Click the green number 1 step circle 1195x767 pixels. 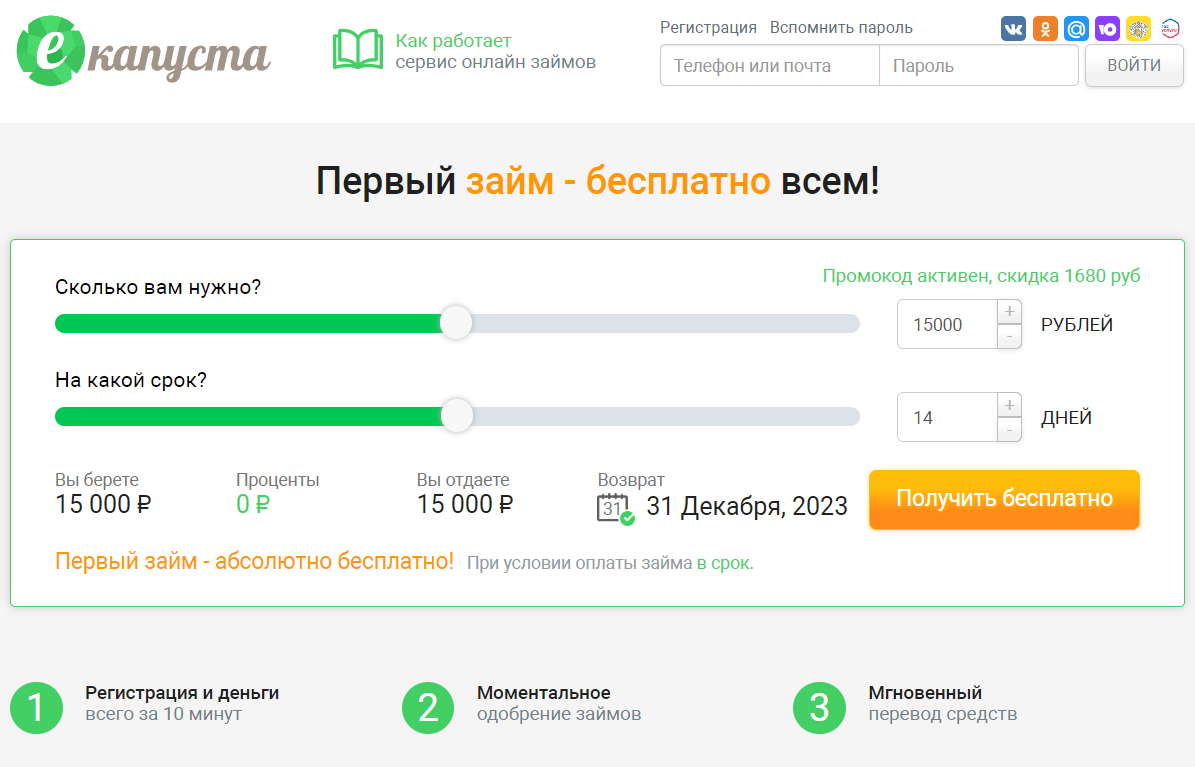(x=37, y=708)
